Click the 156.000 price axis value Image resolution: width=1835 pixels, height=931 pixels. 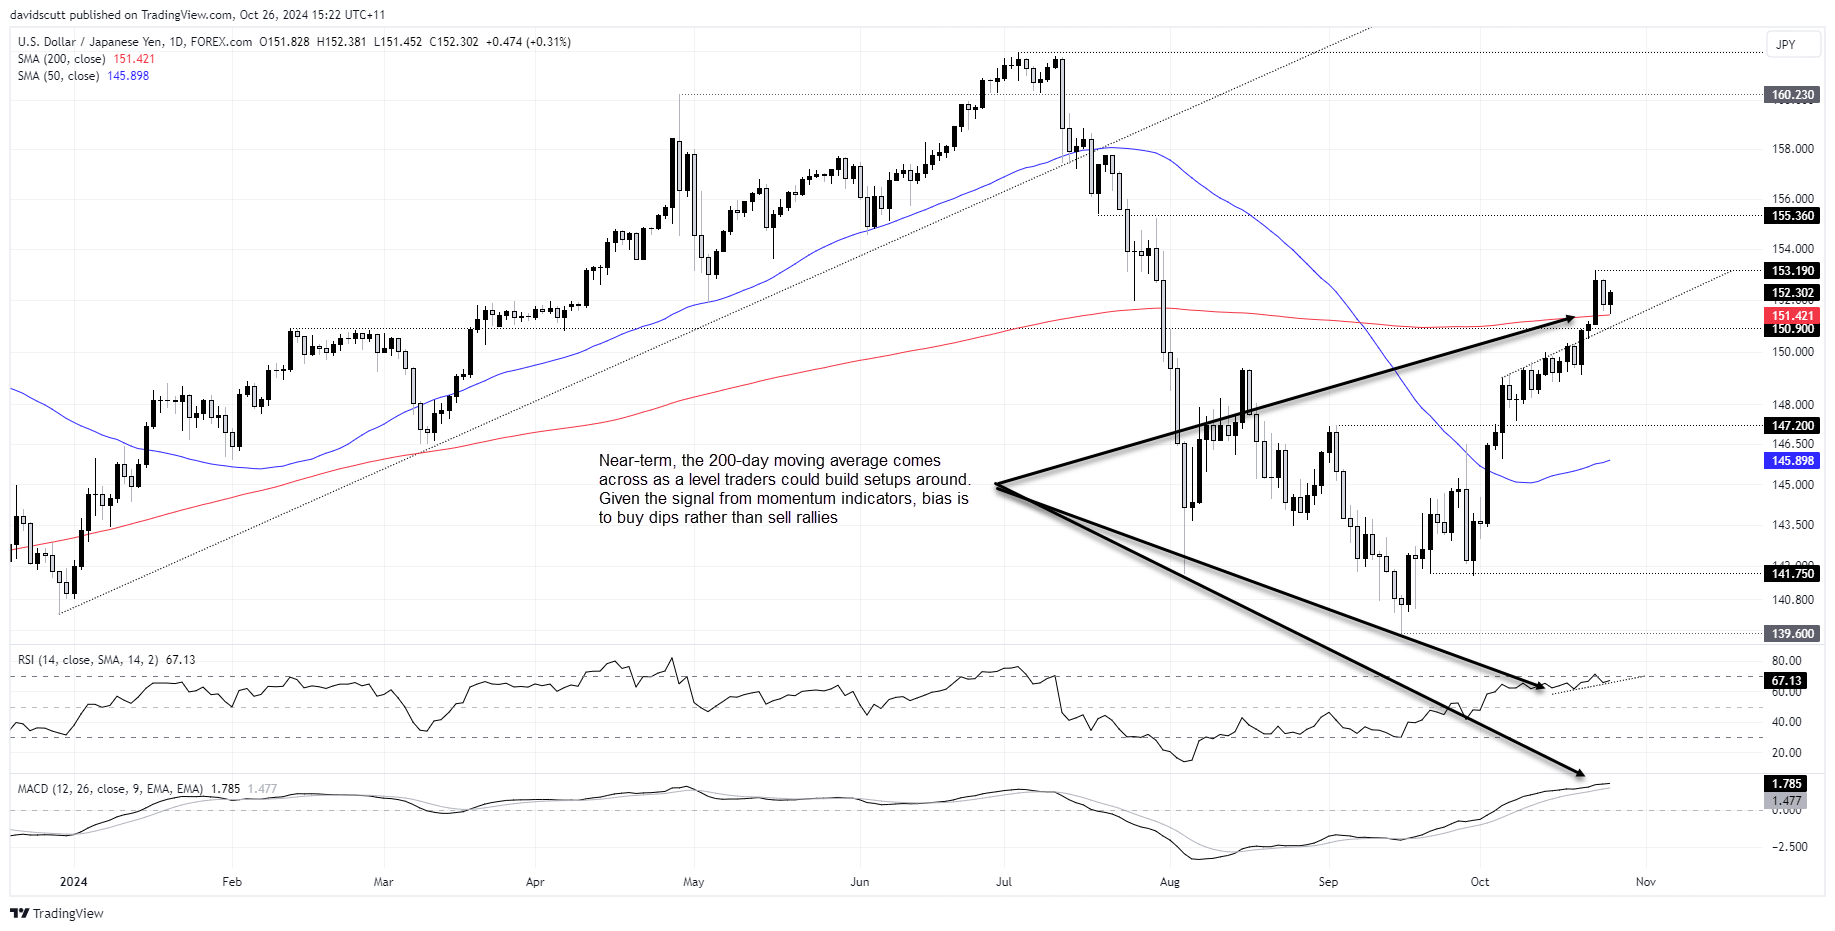point(1793,199)
